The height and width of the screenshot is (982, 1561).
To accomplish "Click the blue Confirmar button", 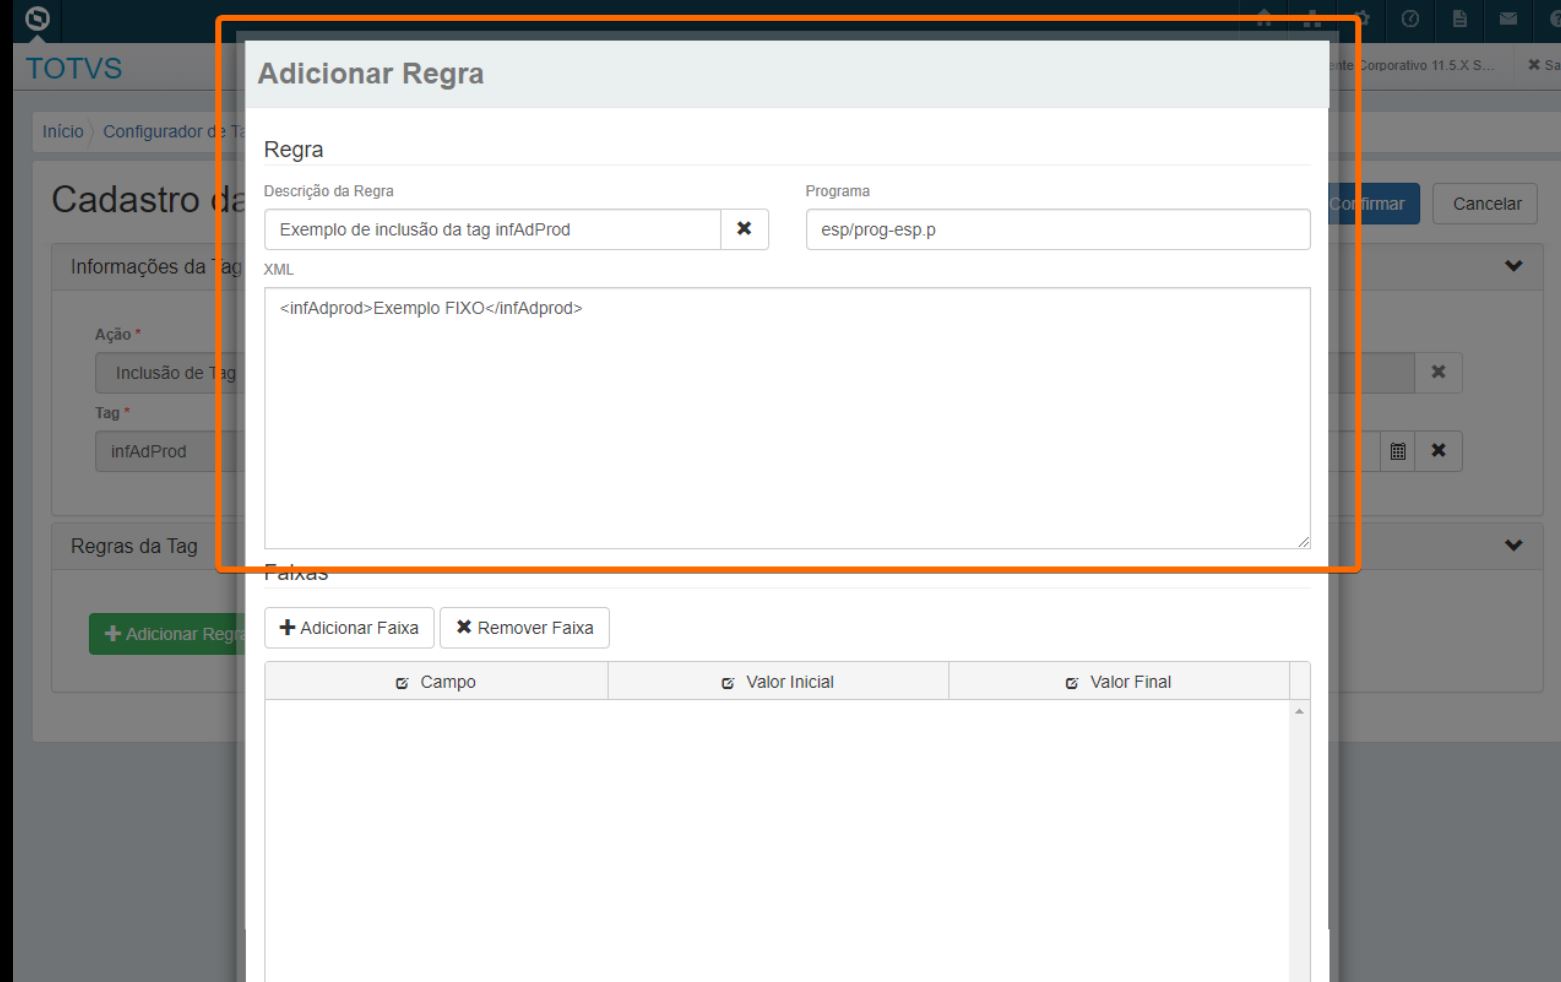I will pyautogui.click(x=1374, y=204).
